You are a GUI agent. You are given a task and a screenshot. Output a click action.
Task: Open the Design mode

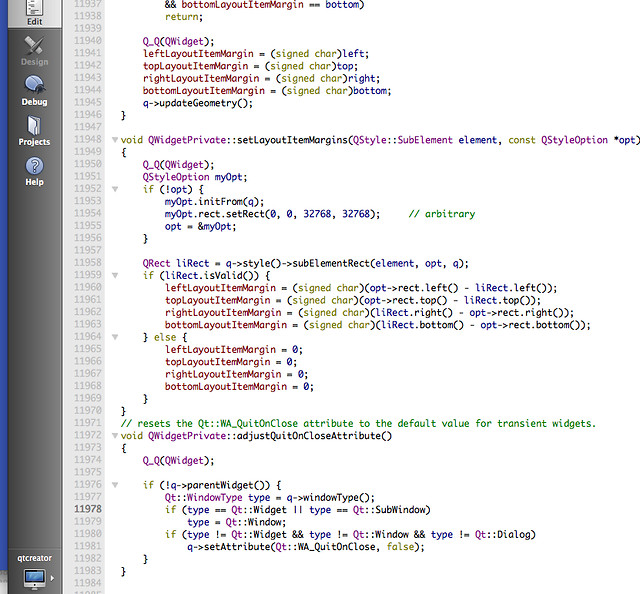(x=34, y=50)
